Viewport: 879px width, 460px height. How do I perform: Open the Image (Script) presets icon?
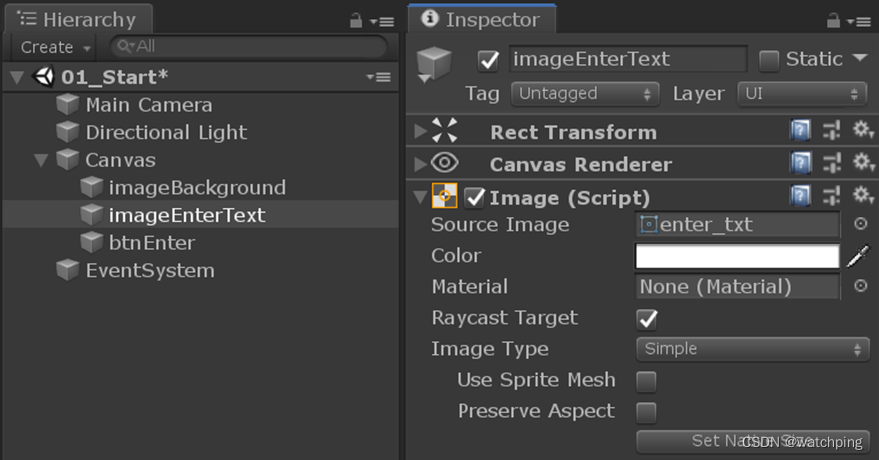point(831,197)
